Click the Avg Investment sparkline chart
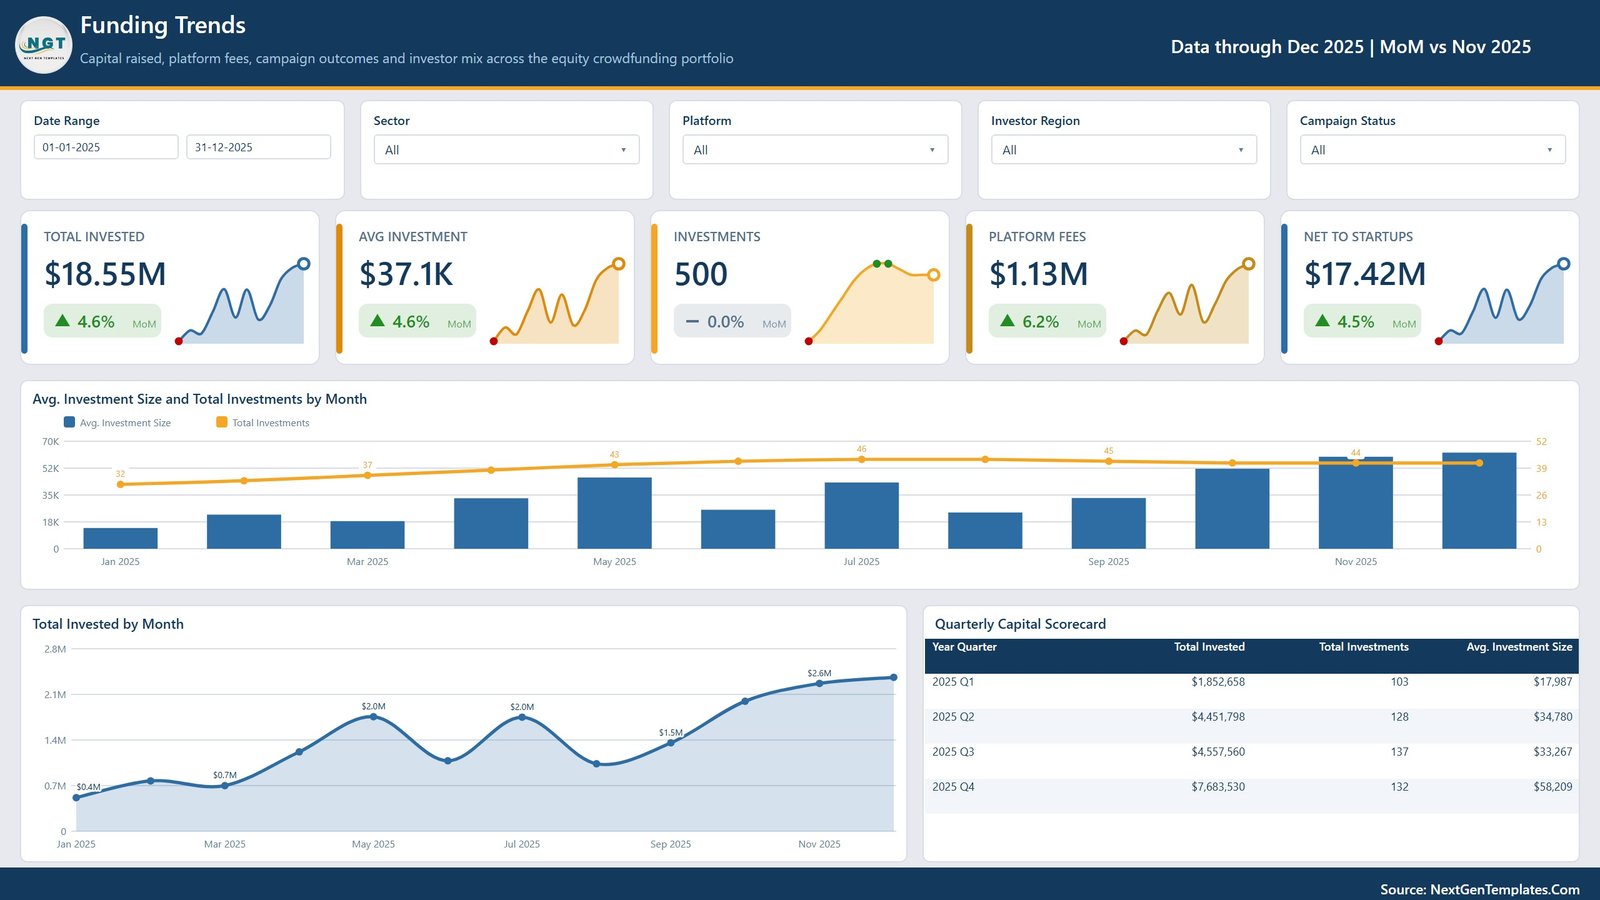 556,302
